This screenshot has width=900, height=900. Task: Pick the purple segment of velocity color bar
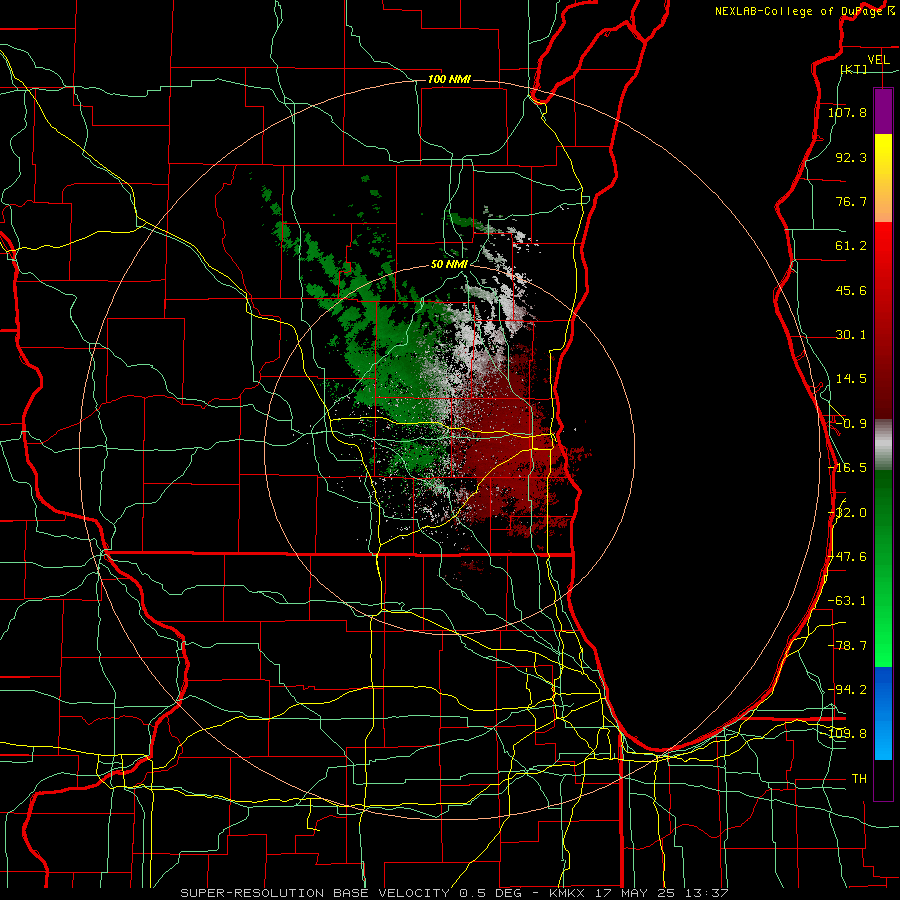[883, 111]
